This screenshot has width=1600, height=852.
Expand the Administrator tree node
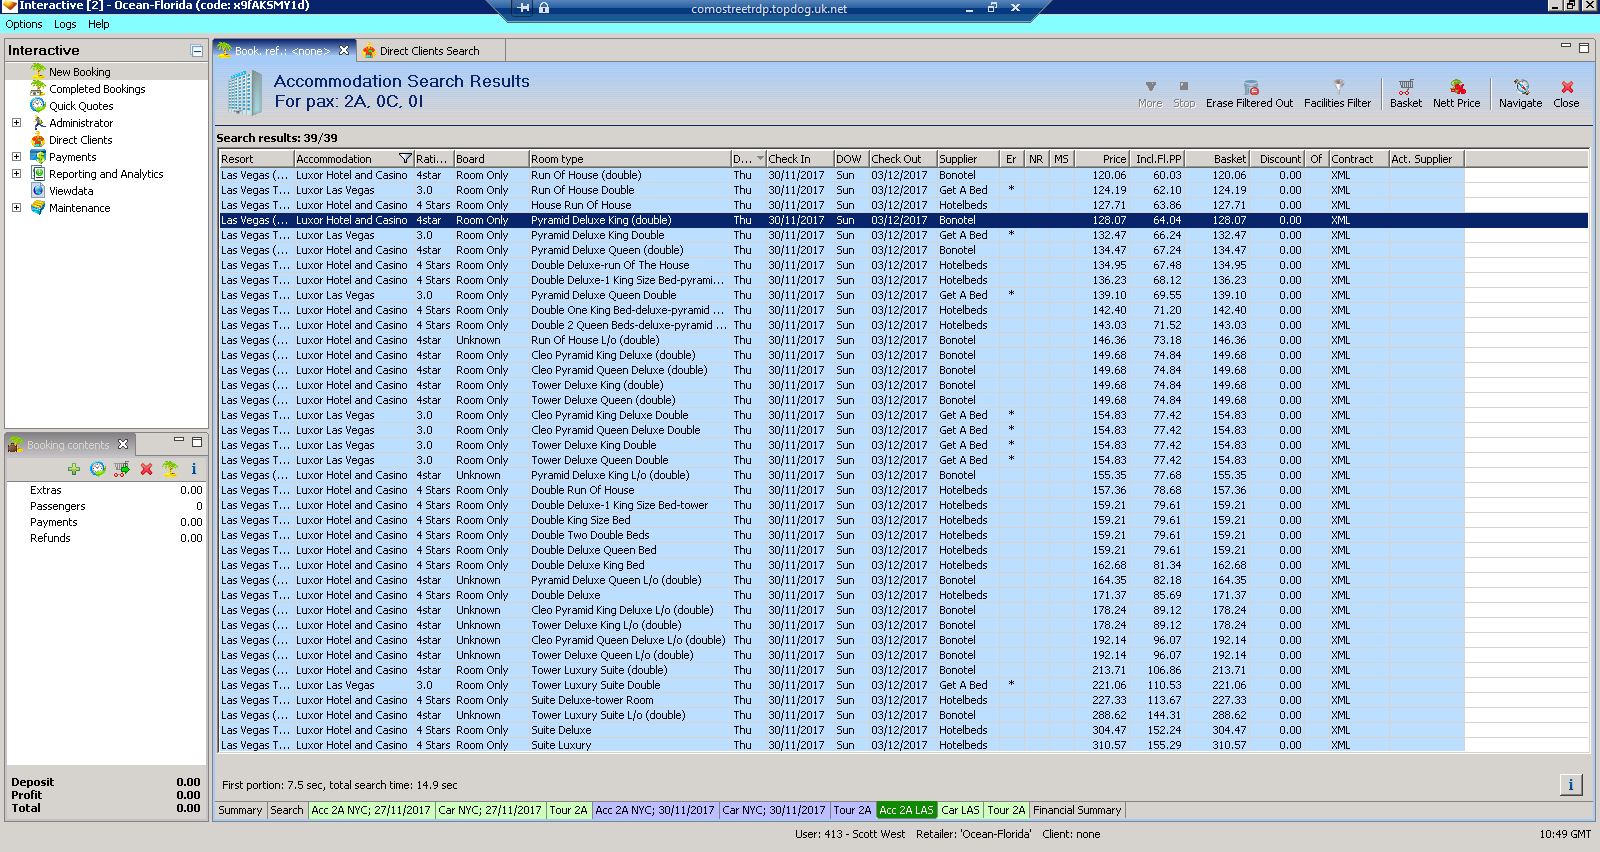pyautogui.click(x=16, y=123)
